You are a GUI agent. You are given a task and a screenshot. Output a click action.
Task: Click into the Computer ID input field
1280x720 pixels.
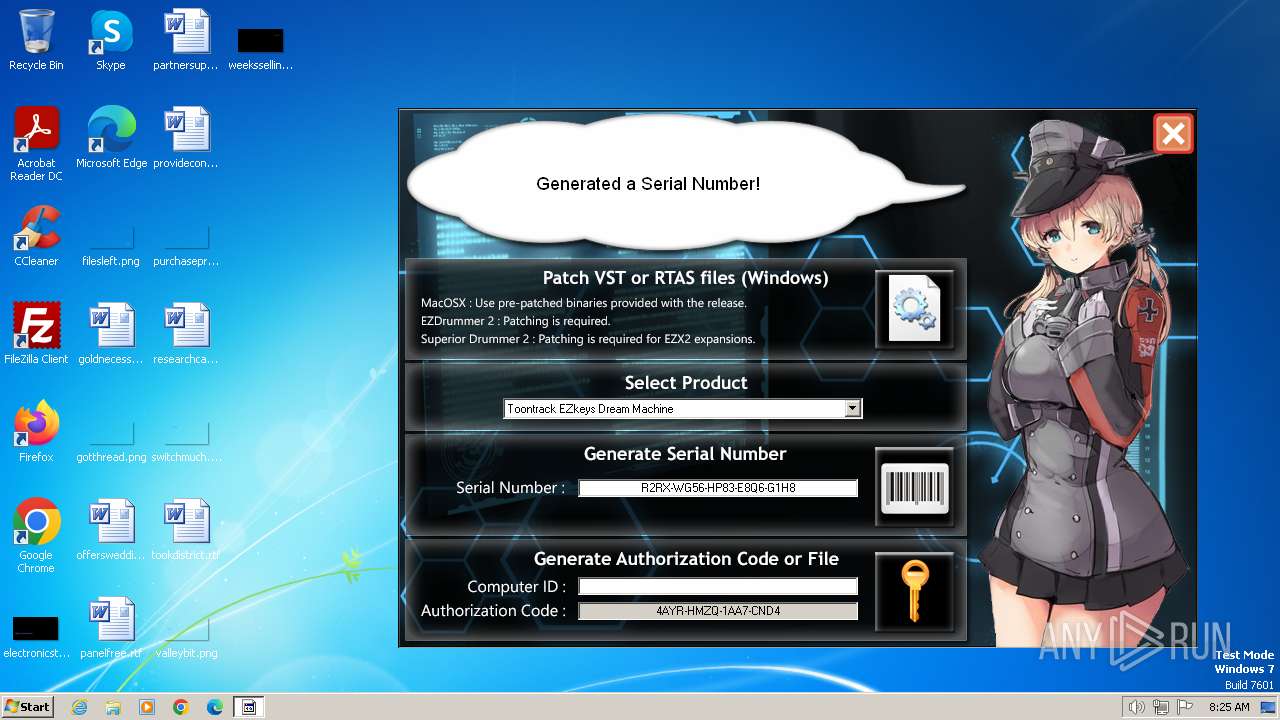pyautogui.click(x=718, y=587)
